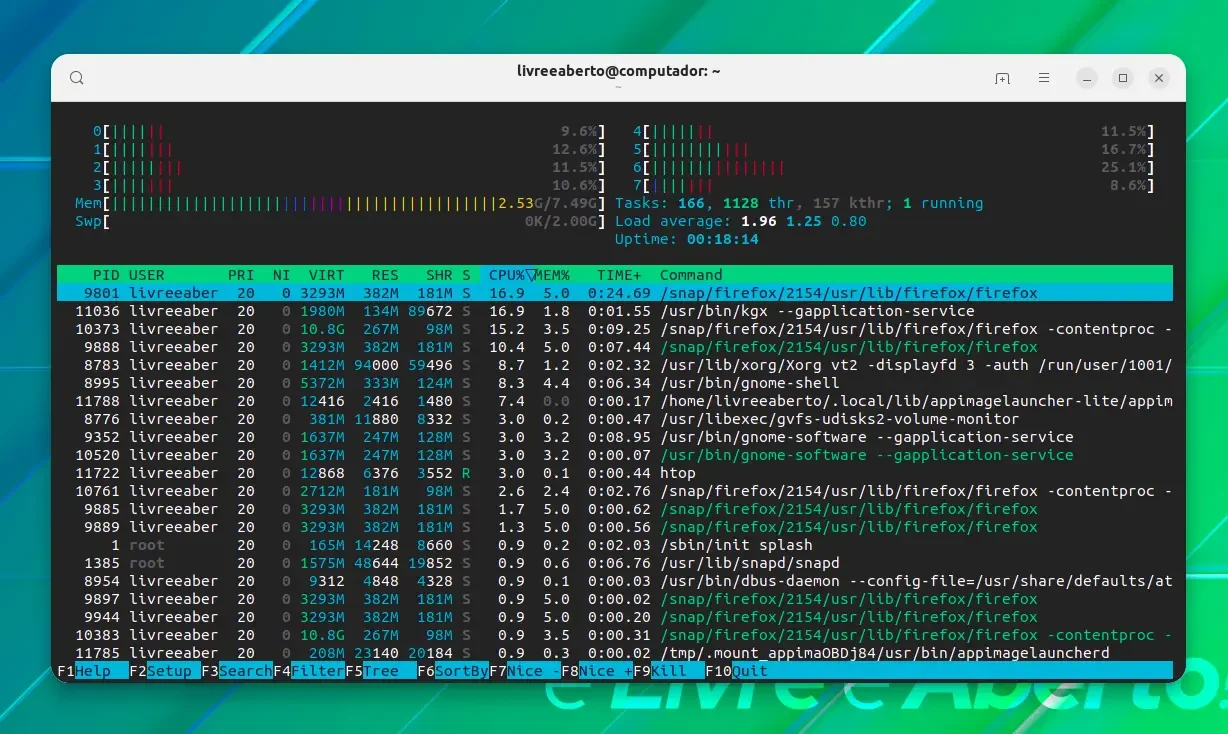The height and width of the screenshot is (734, 1228).
Task: Sort by the RES column header
Action: pyautogui.click(x=385, y=275)
